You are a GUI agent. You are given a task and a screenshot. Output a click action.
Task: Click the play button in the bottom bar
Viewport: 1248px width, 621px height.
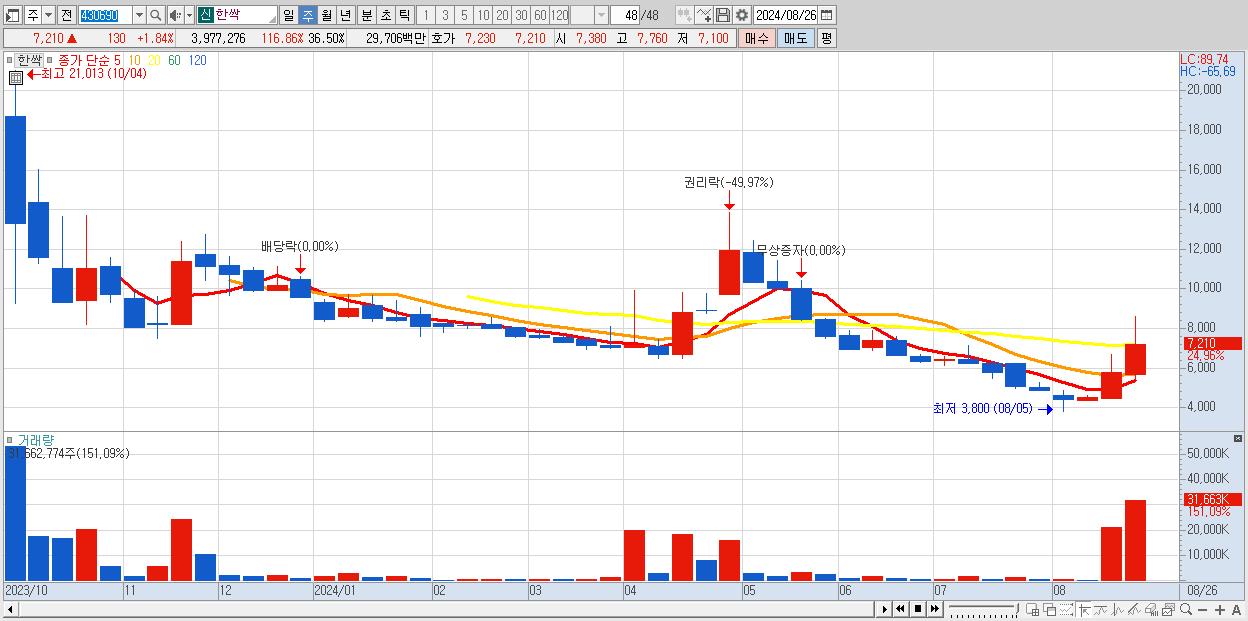click(884, 609)
